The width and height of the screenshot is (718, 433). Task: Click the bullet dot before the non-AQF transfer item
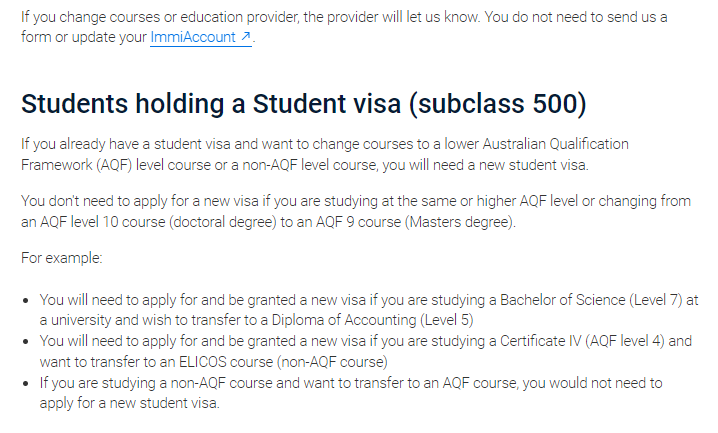pos(26,384)
